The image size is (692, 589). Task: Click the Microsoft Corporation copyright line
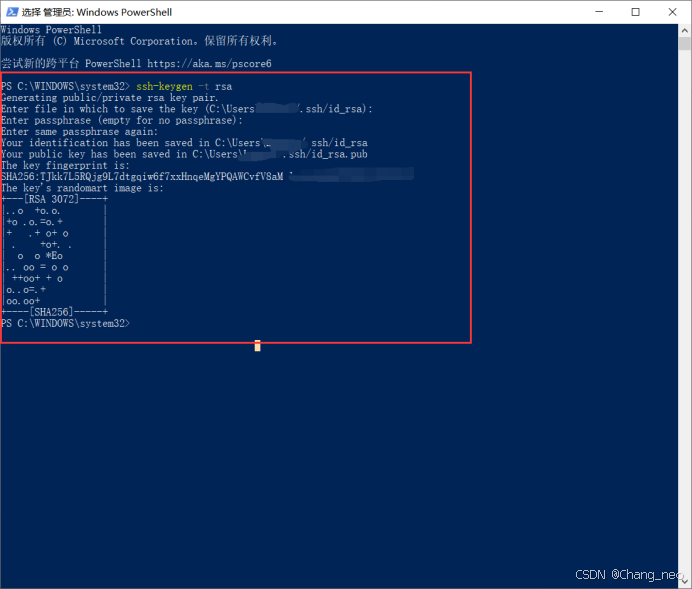point(139,41)
